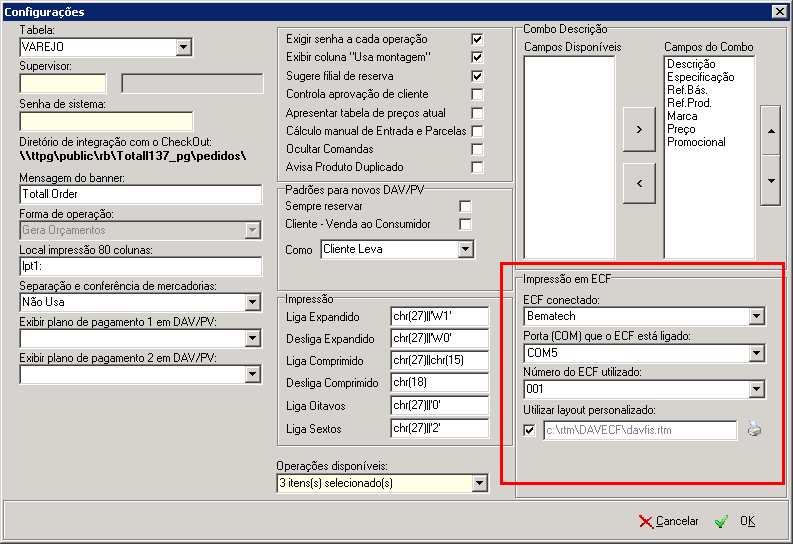Check Cálculo manual de Entrada e Parcelas
This screenshot has width=793, height=544.
pyautogui.click(x=477, y=131)
